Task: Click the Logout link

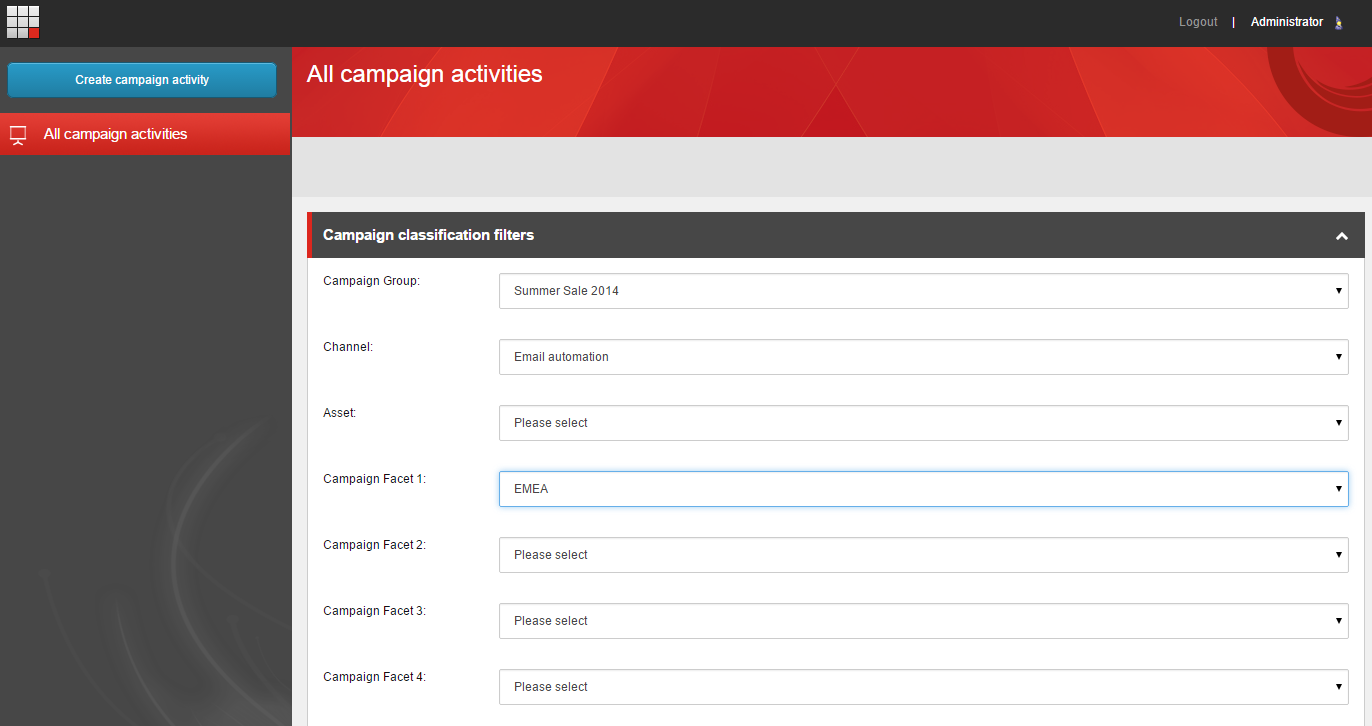Action: tap(1198, 22)
